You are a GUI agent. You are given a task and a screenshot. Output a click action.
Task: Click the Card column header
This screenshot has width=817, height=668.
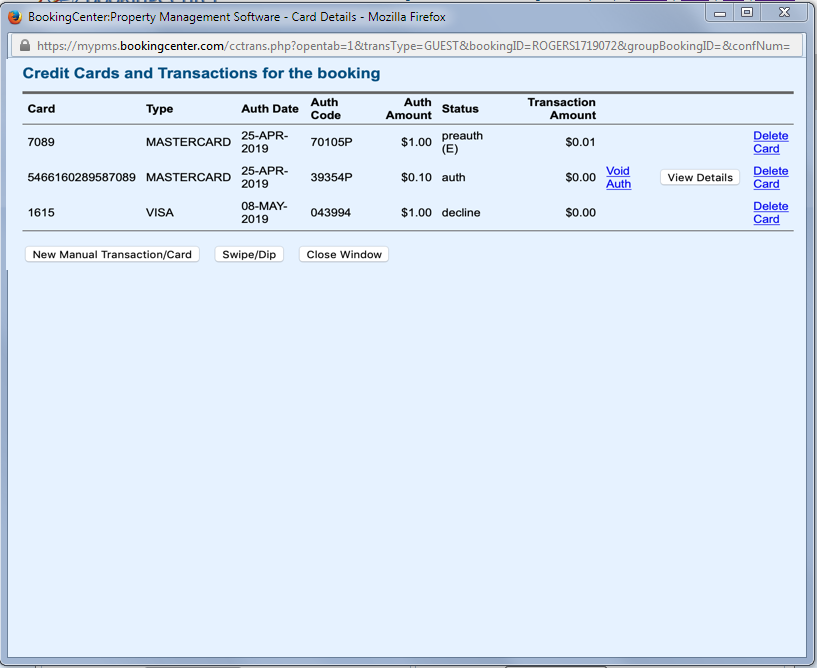click(41, 109)
